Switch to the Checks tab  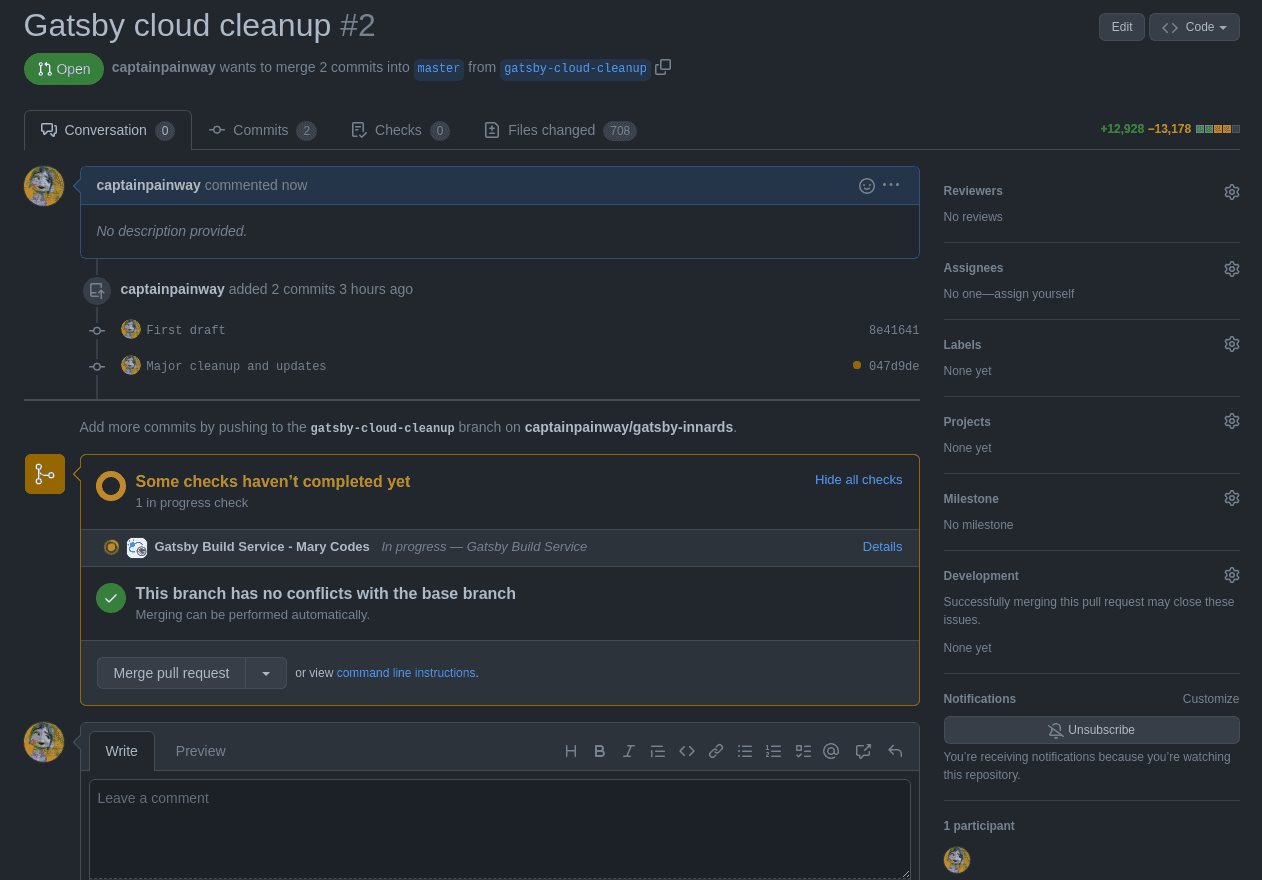point(400,130)
